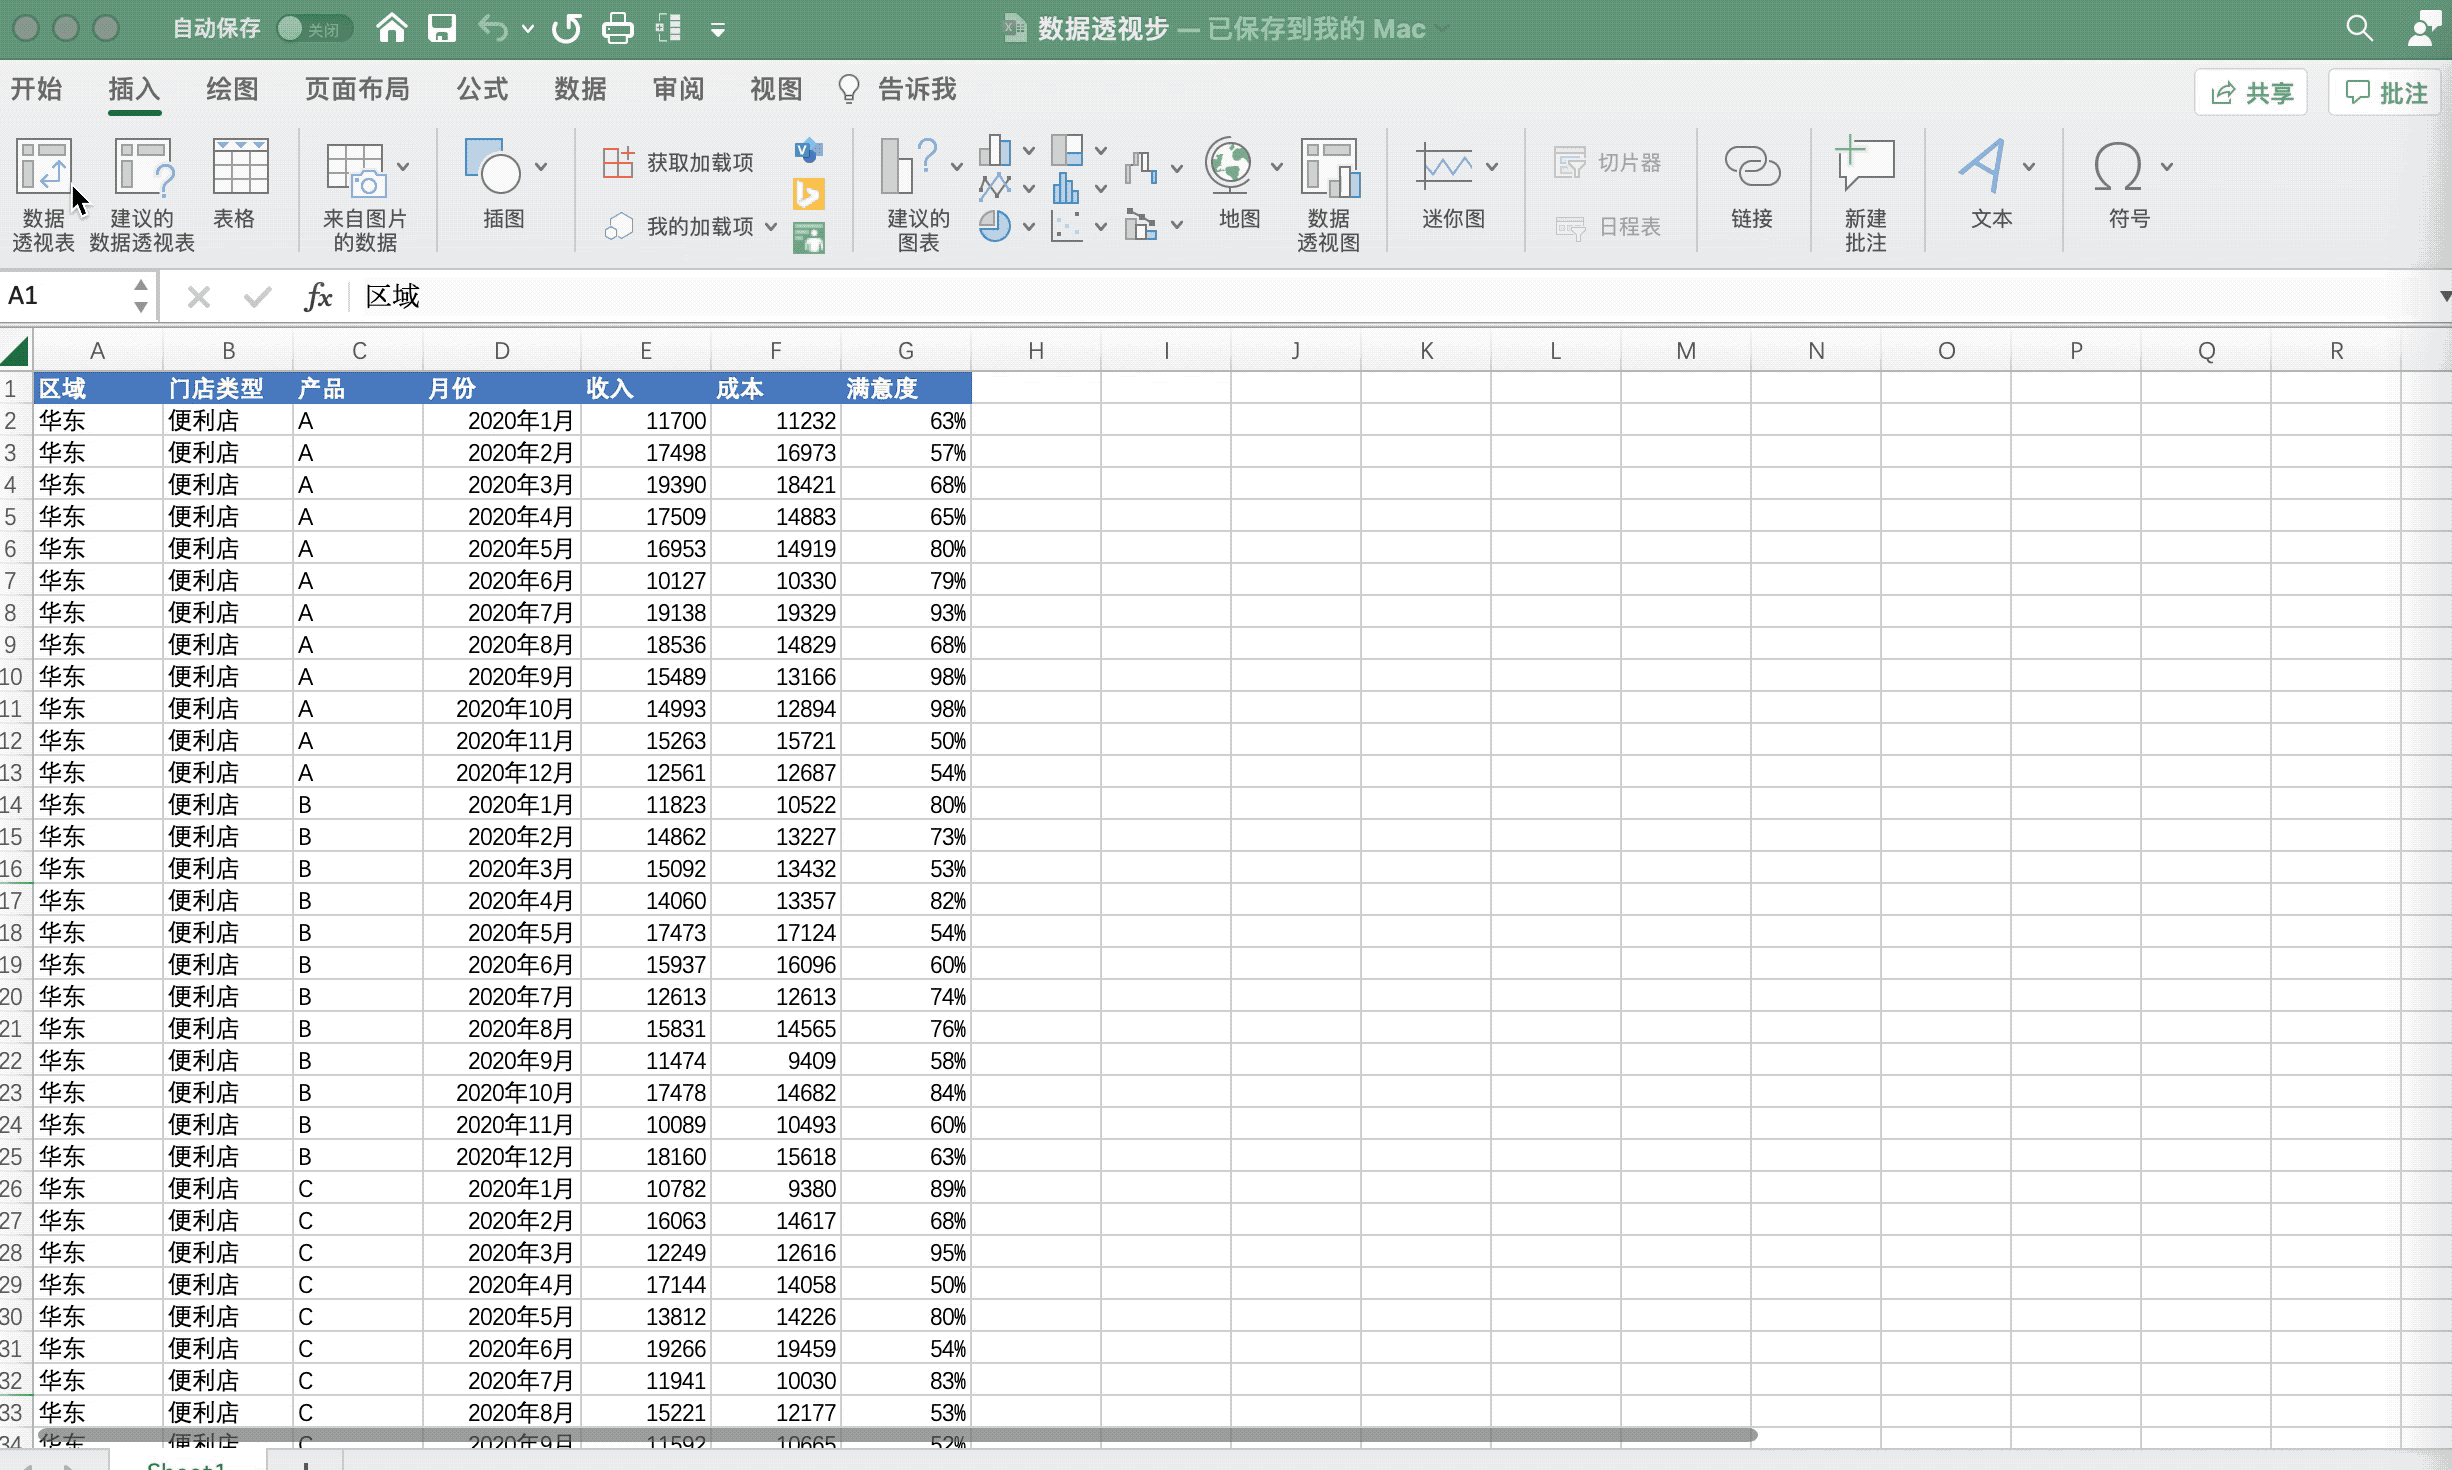Insert a statistical histogram chart
Image resolution: width=2452 pixels, height=1470 pixels.
tap(1067, 187)
